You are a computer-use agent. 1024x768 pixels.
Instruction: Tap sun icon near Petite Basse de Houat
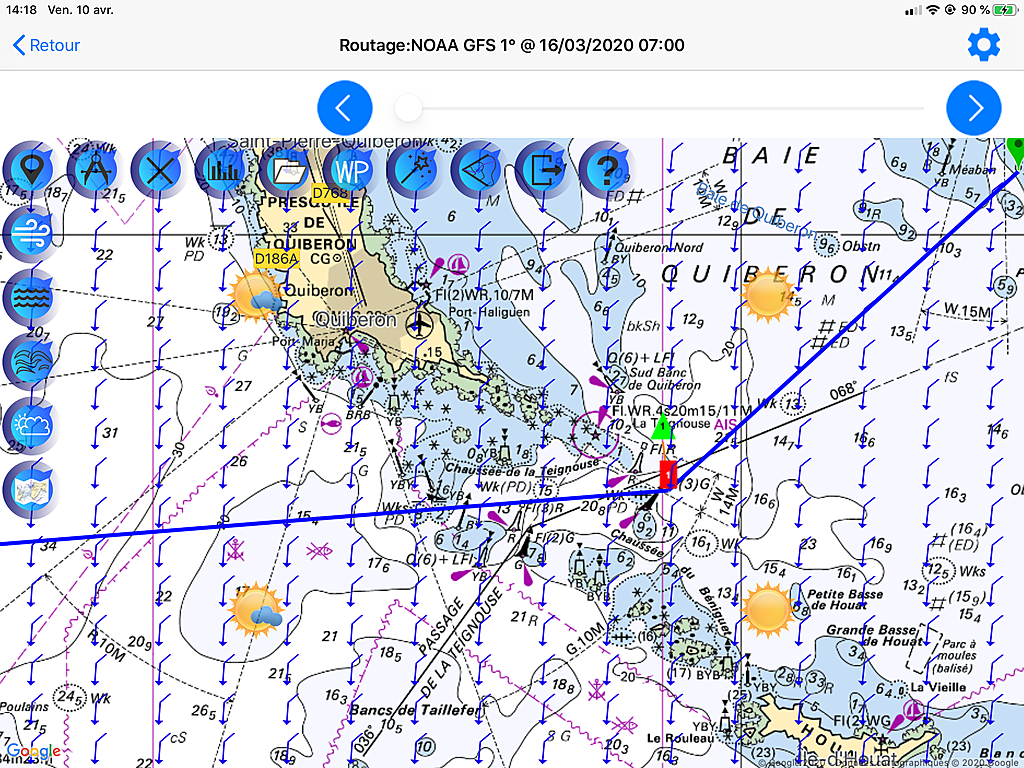tap(767, 611)
